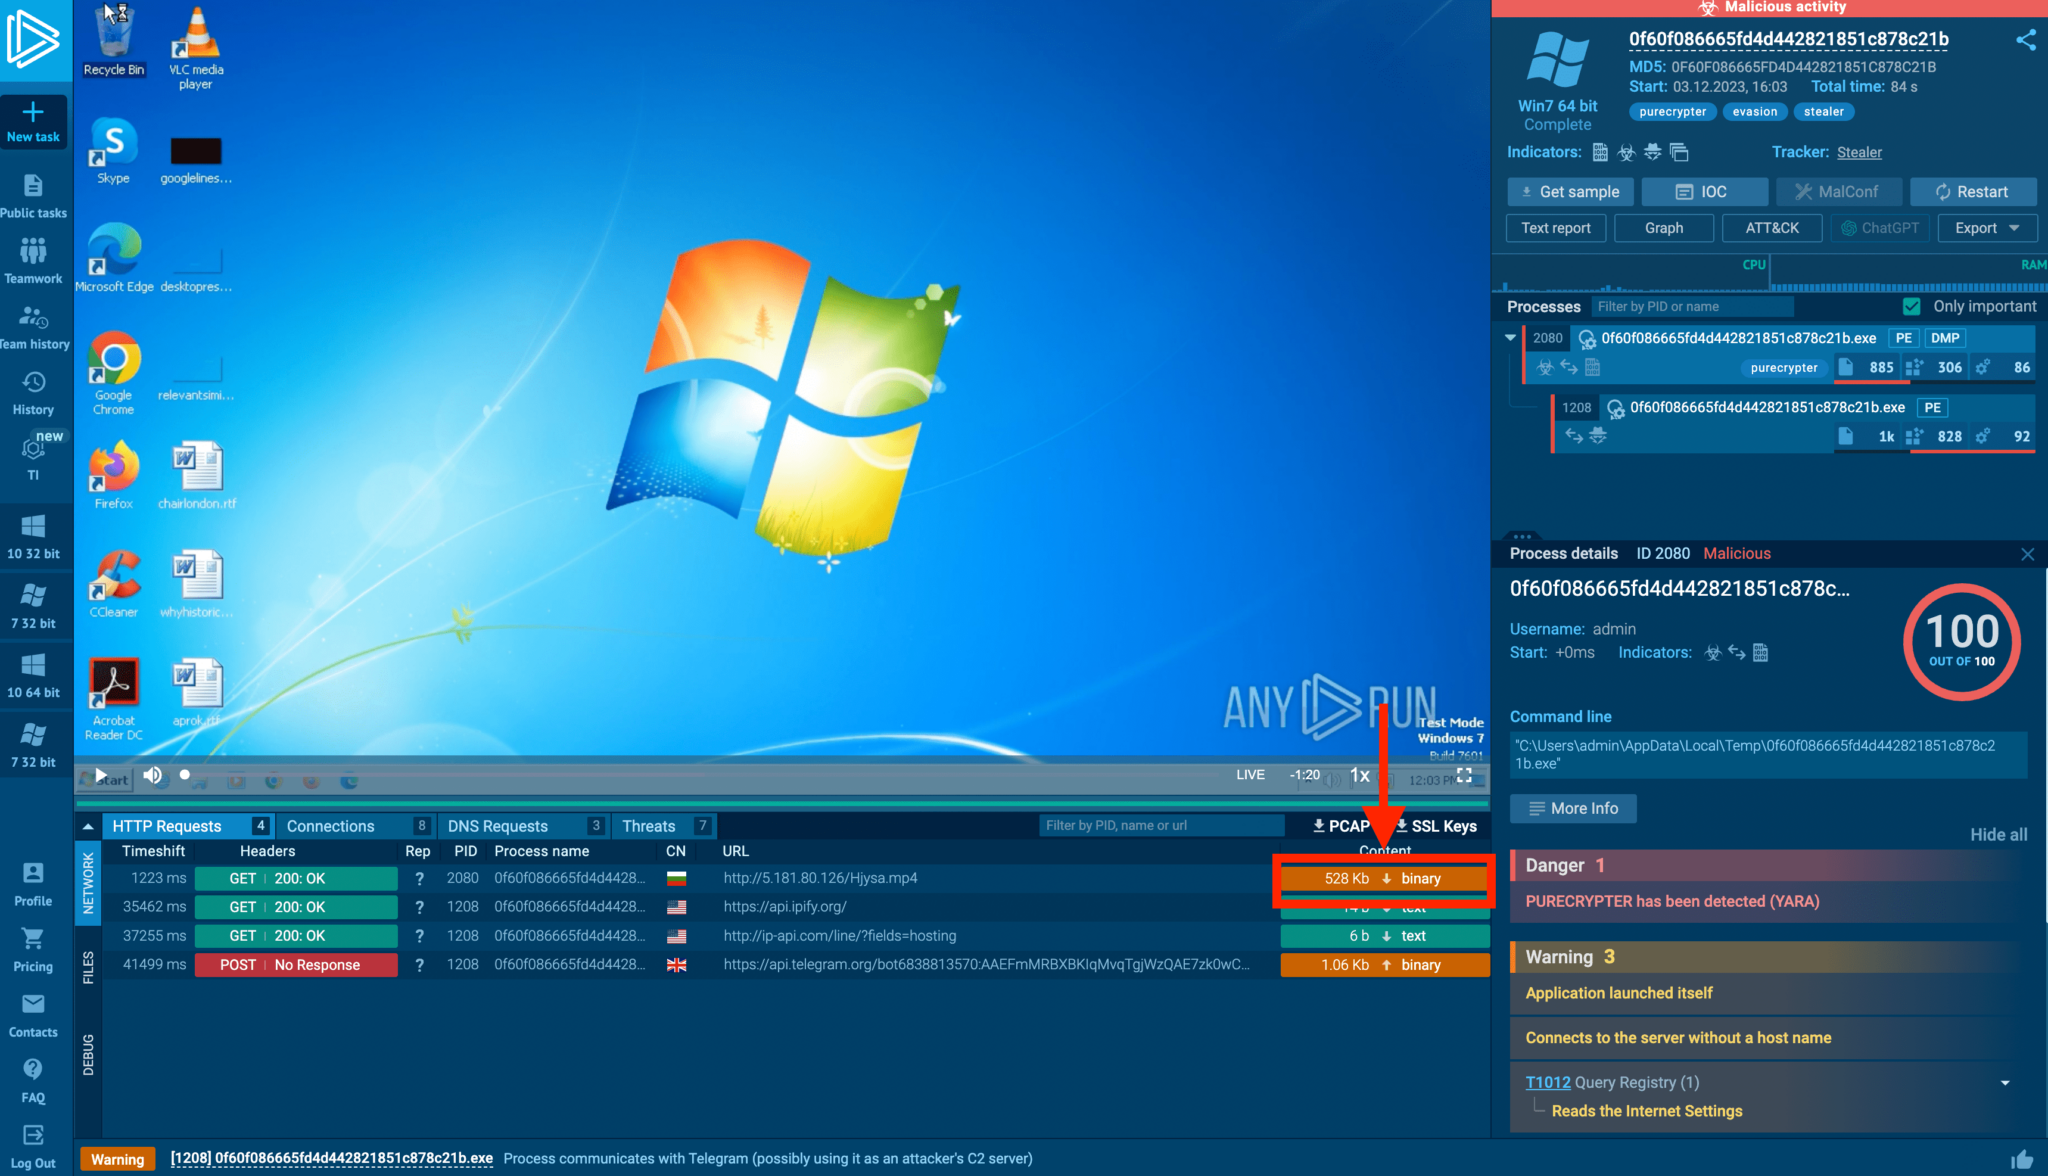Open the Stealer tracker link

point(1859,152)
